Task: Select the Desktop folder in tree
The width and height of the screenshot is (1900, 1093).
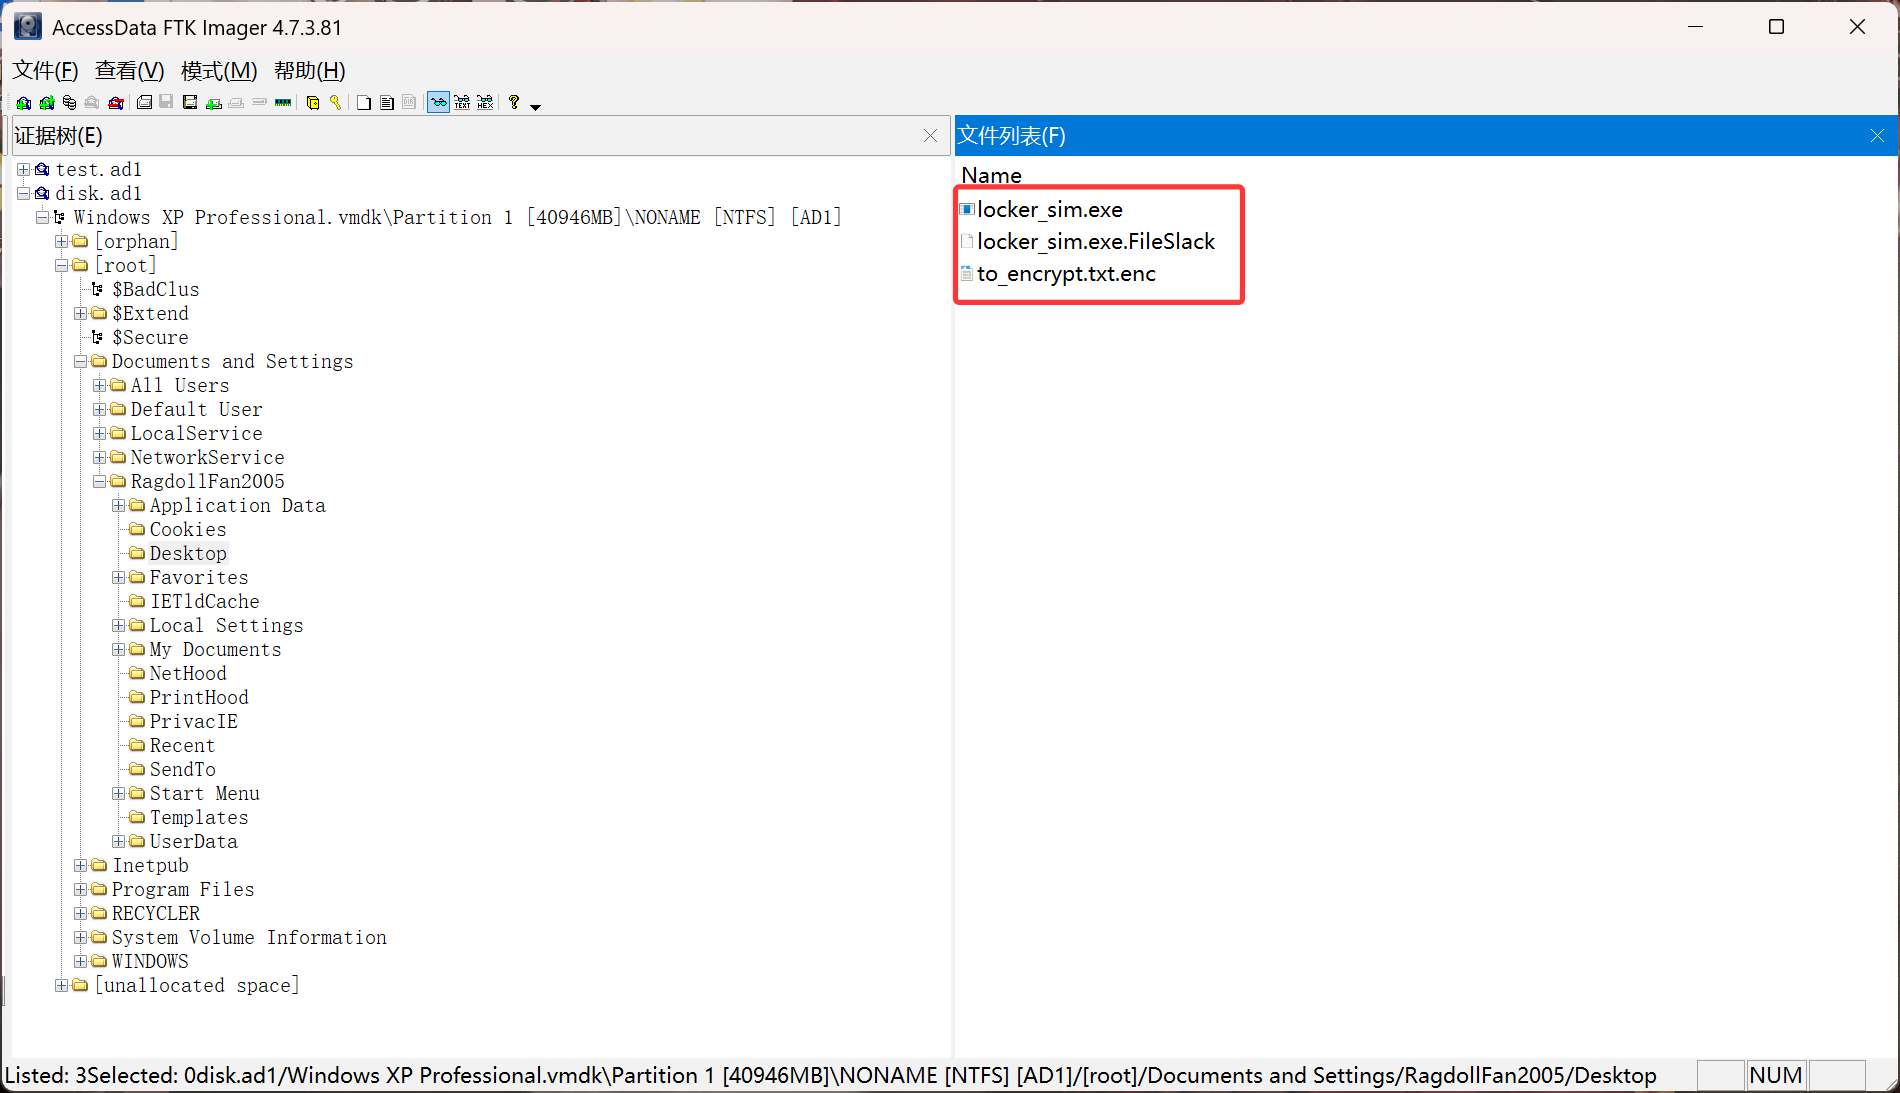Action: [x=188, y=554]
